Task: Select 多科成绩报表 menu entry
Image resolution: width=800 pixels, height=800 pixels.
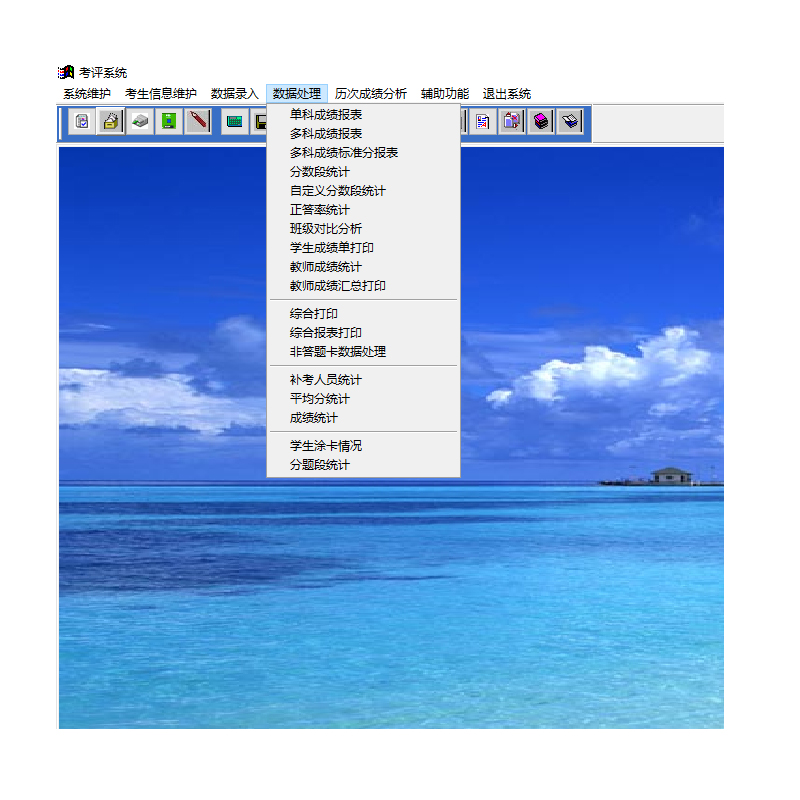Action: [x=363, y=134]
